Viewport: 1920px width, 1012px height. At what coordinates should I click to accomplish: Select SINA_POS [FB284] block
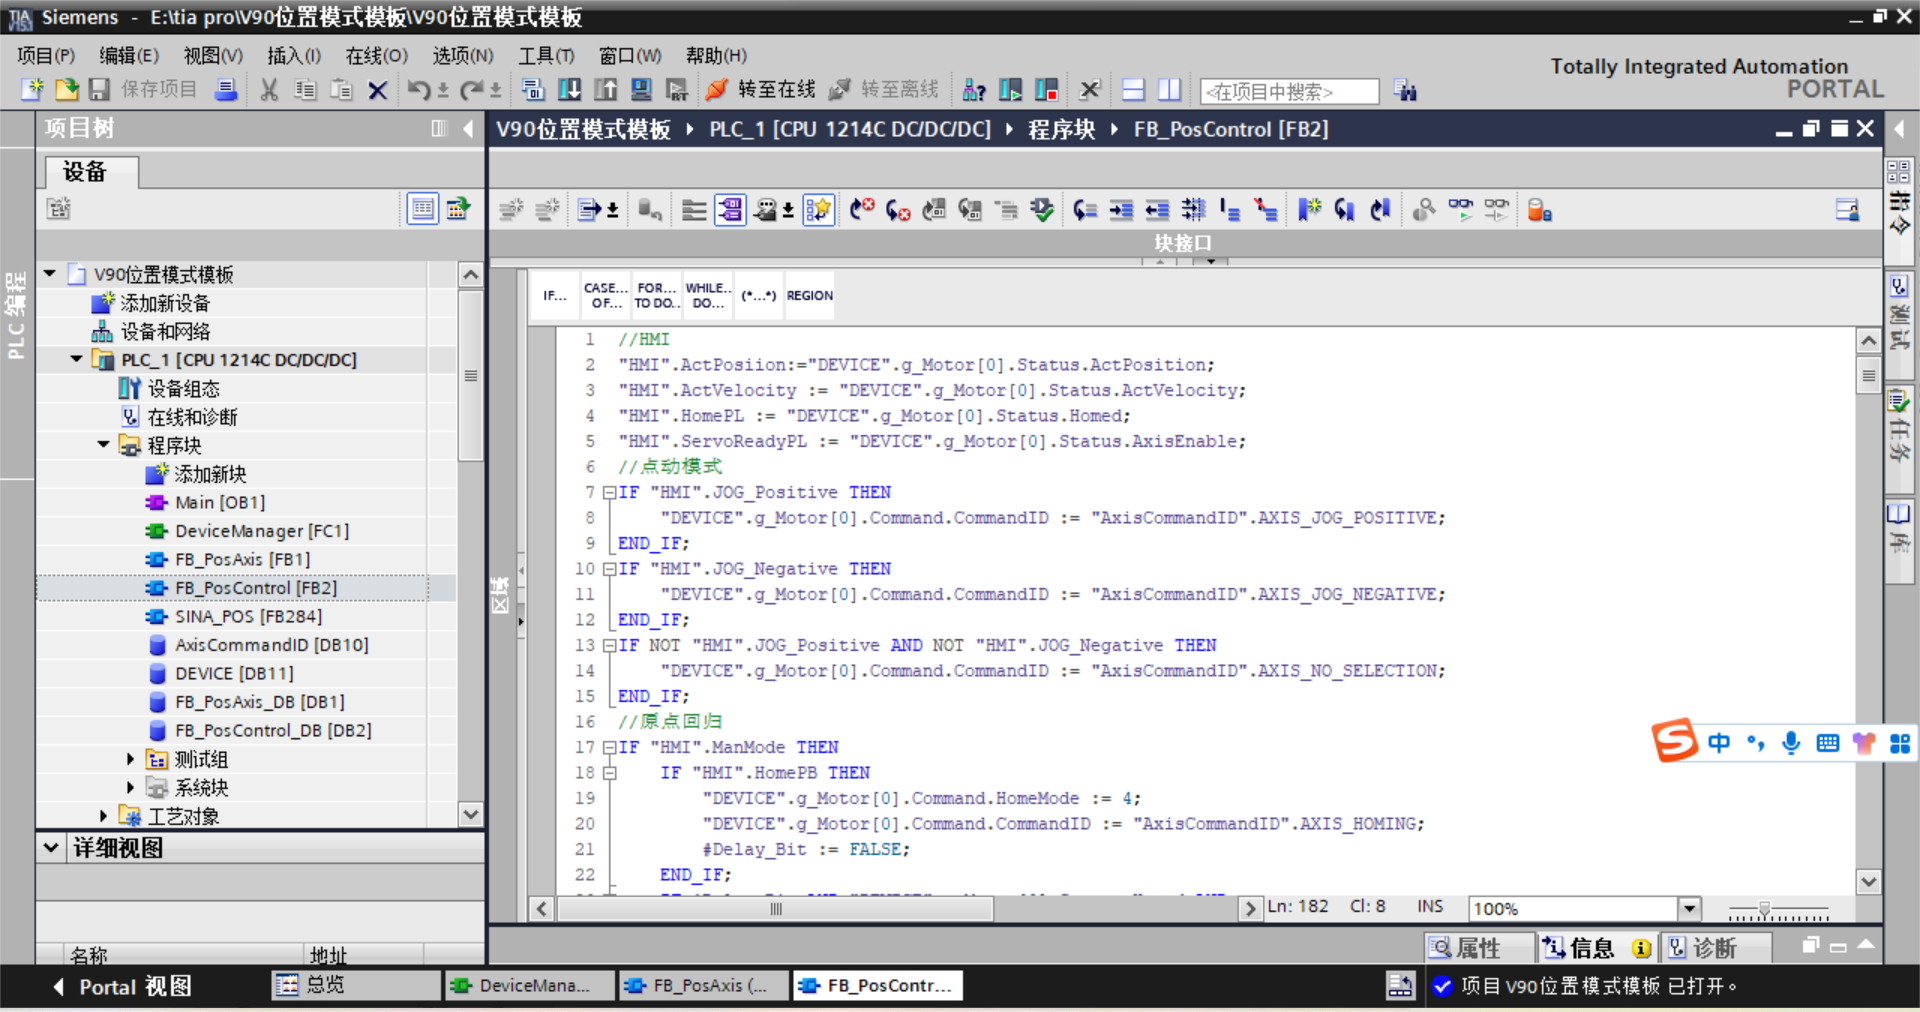[248, 616]
